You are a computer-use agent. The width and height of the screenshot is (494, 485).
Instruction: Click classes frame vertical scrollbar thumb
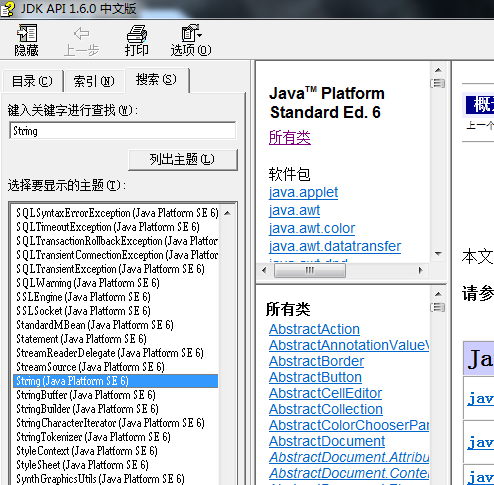438,307
